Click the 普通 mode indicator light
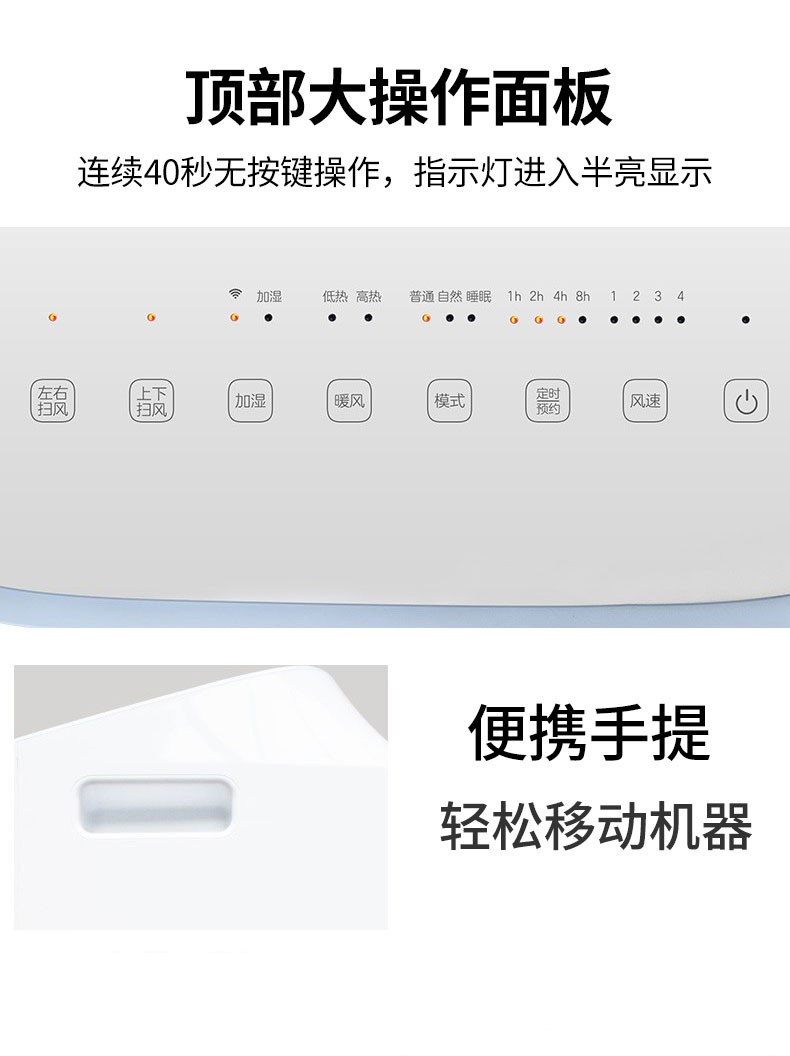The height and width of the screenshot is (1056, 790). tap(426, 318)
